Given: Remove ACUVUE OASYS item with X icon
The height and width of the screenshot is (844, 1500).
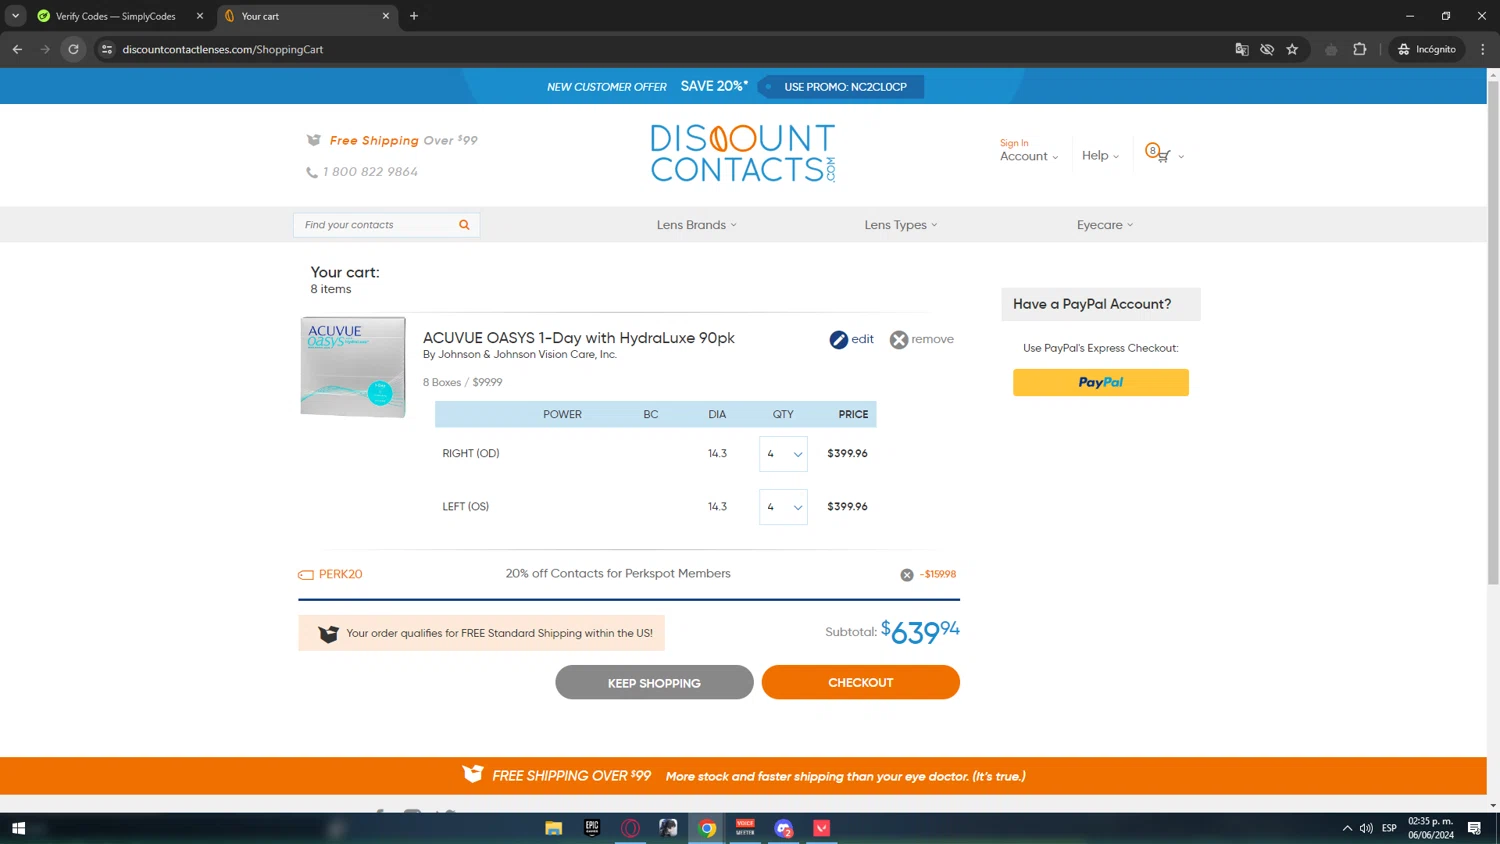Looking at the screenshot, I should [x=899, y=340].
